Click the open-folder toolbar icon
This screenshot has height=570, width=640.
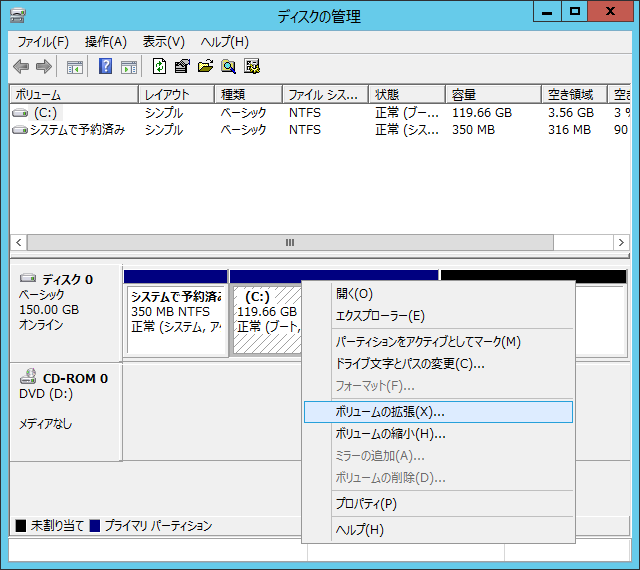(205, 66)
